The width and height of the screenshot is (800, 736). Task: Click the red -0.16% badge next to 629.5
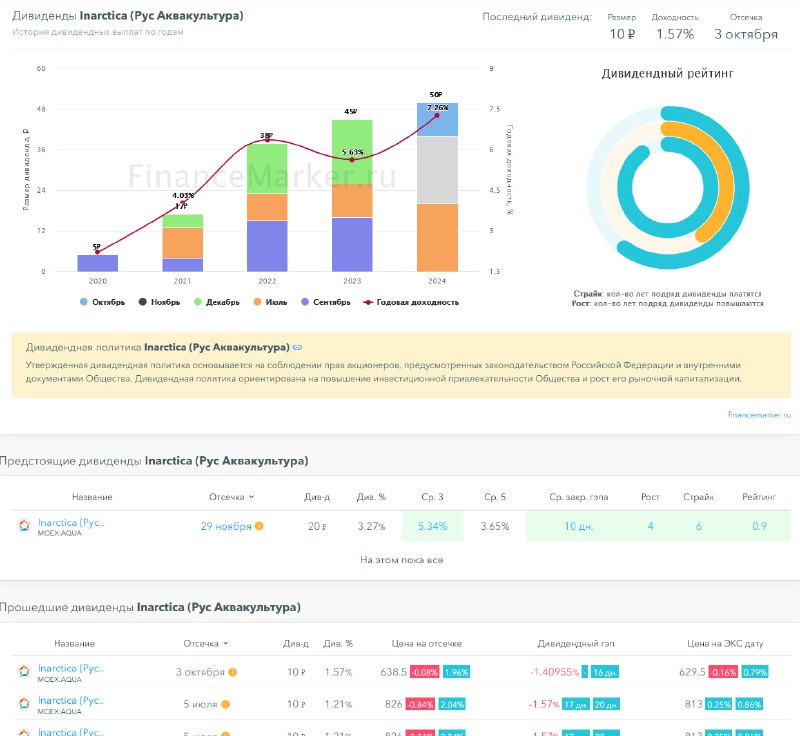722,672
